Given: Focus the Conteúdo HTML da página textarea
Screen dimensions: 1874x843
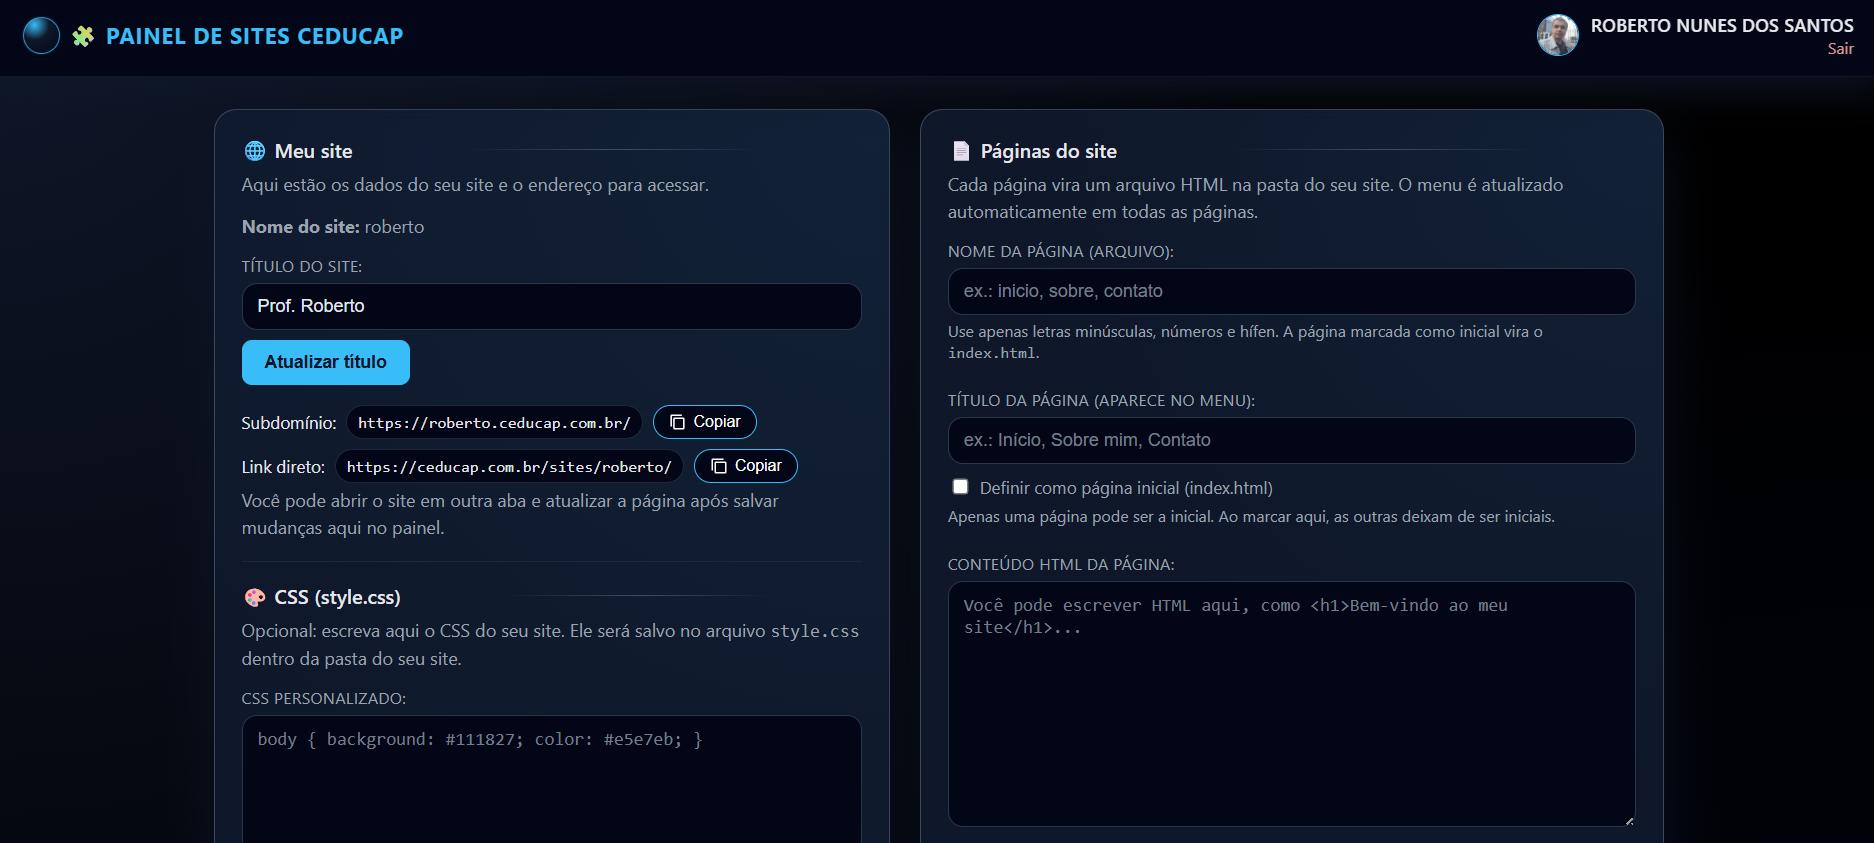Looking at the screenshot, I should pos(1291,704).
